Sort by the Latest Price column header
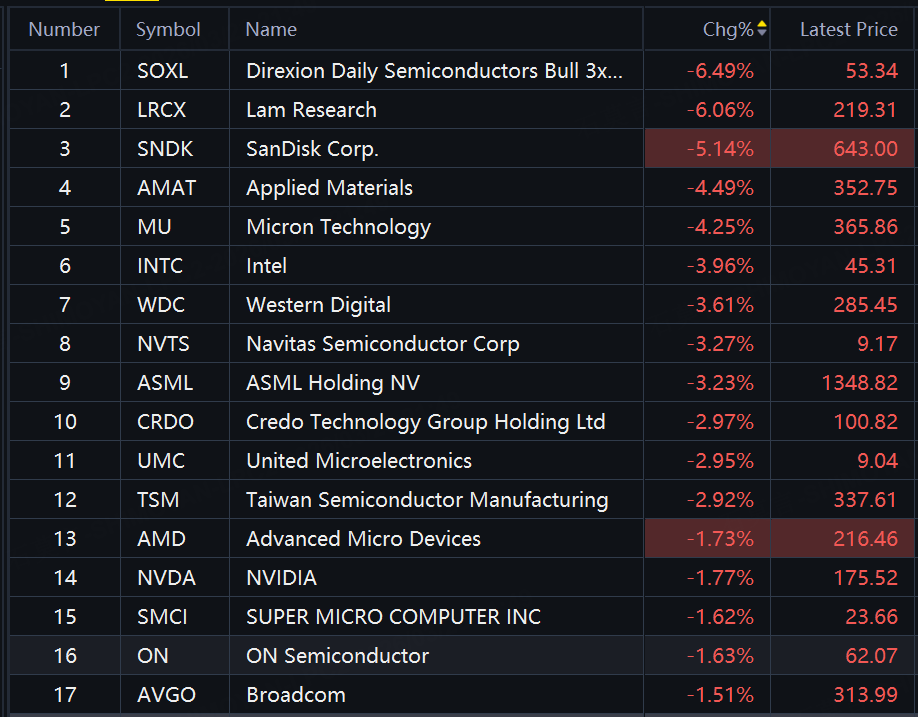This screenshot has width=918, height=717. pyautogui.click(x=848, y=30)
